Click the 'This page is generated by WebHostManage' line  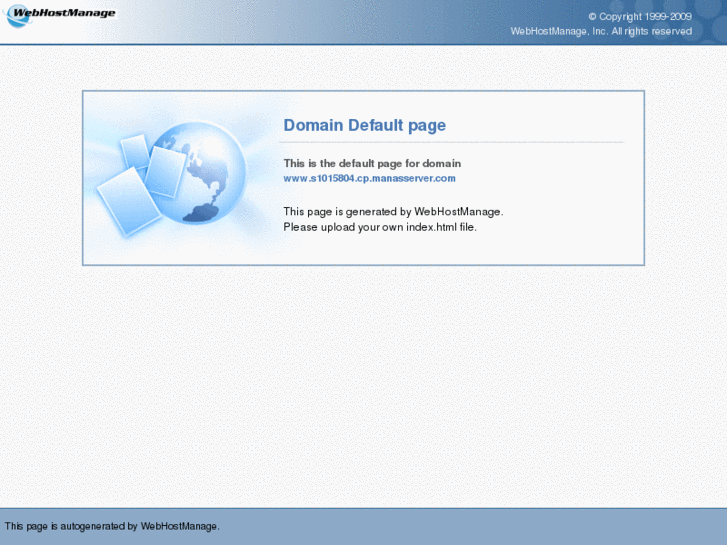(393, 212)
